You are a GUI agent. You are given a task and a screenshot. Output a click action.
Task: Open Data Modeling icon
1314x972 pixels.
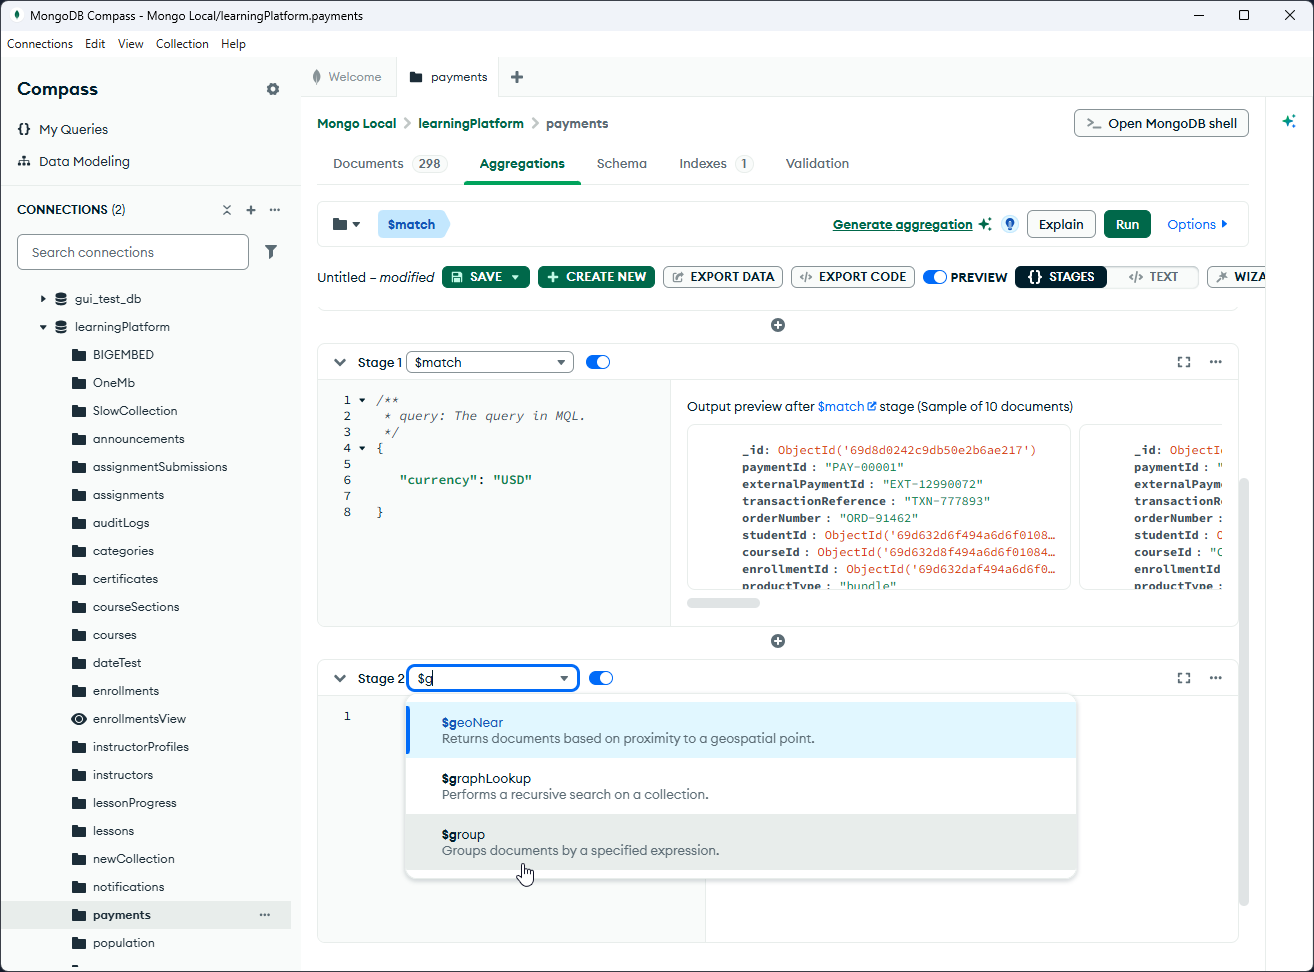pos(24,161)
